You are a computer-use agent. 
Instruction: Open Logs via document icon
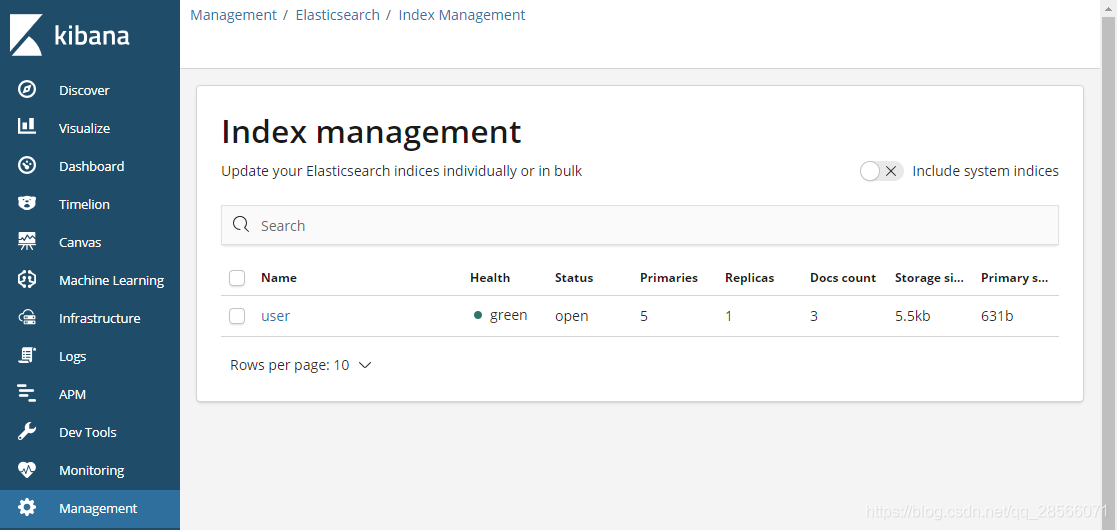(x=26, y=355)
